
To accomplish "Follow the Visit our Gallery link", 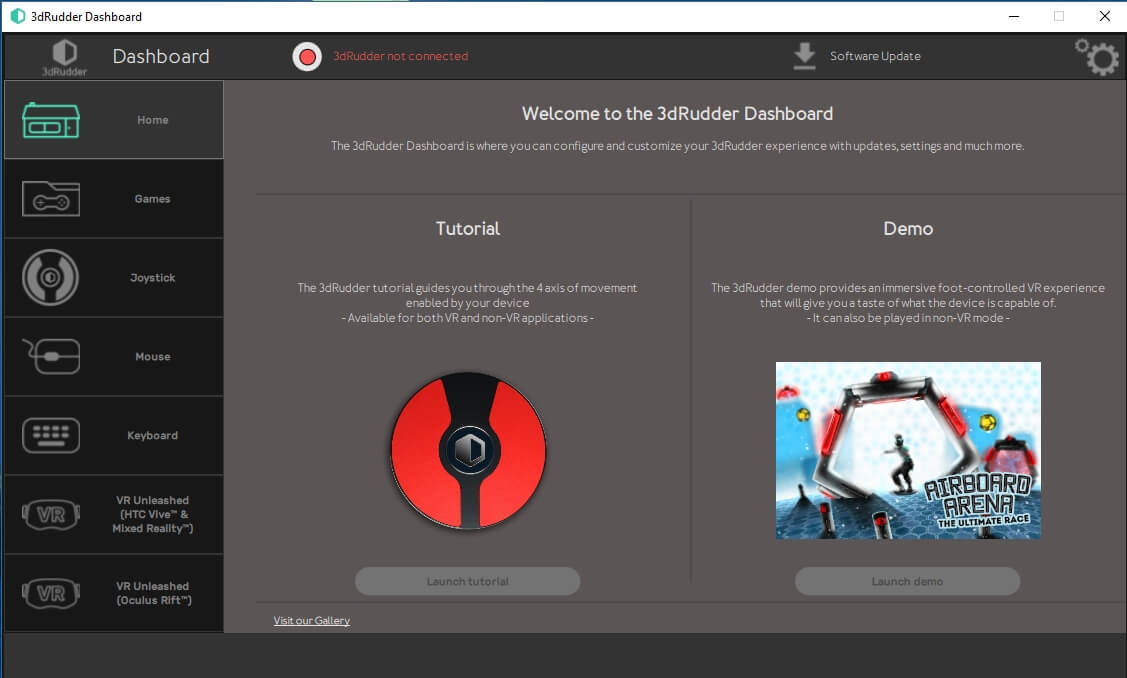I will [312, 621].
